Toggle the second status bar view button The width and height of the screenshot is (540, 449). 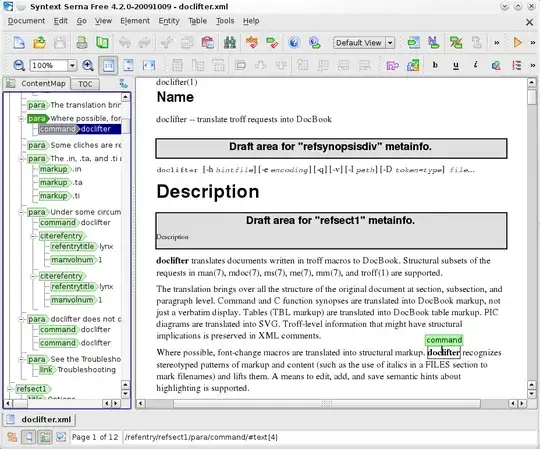point(29,437)
